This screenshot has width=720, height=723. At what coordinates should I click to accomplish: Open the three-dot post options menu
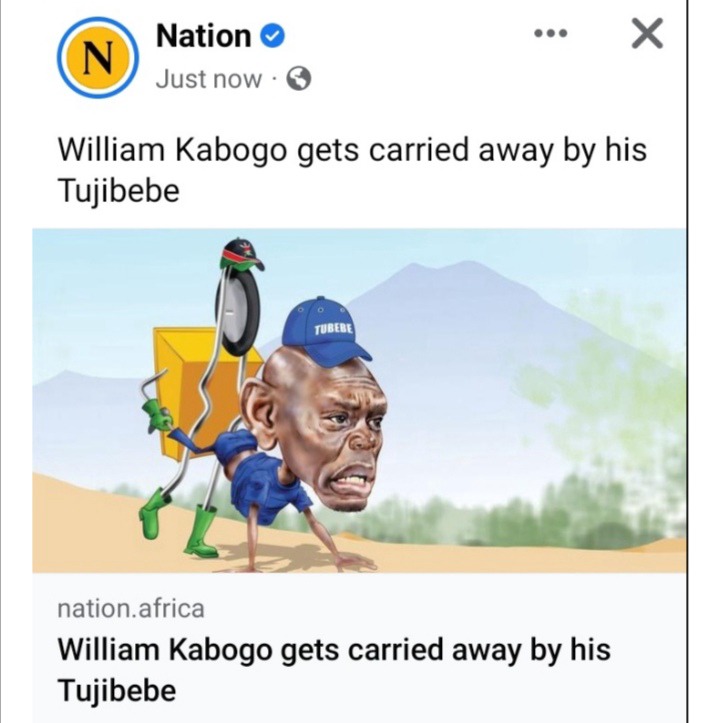click(550, 33)
